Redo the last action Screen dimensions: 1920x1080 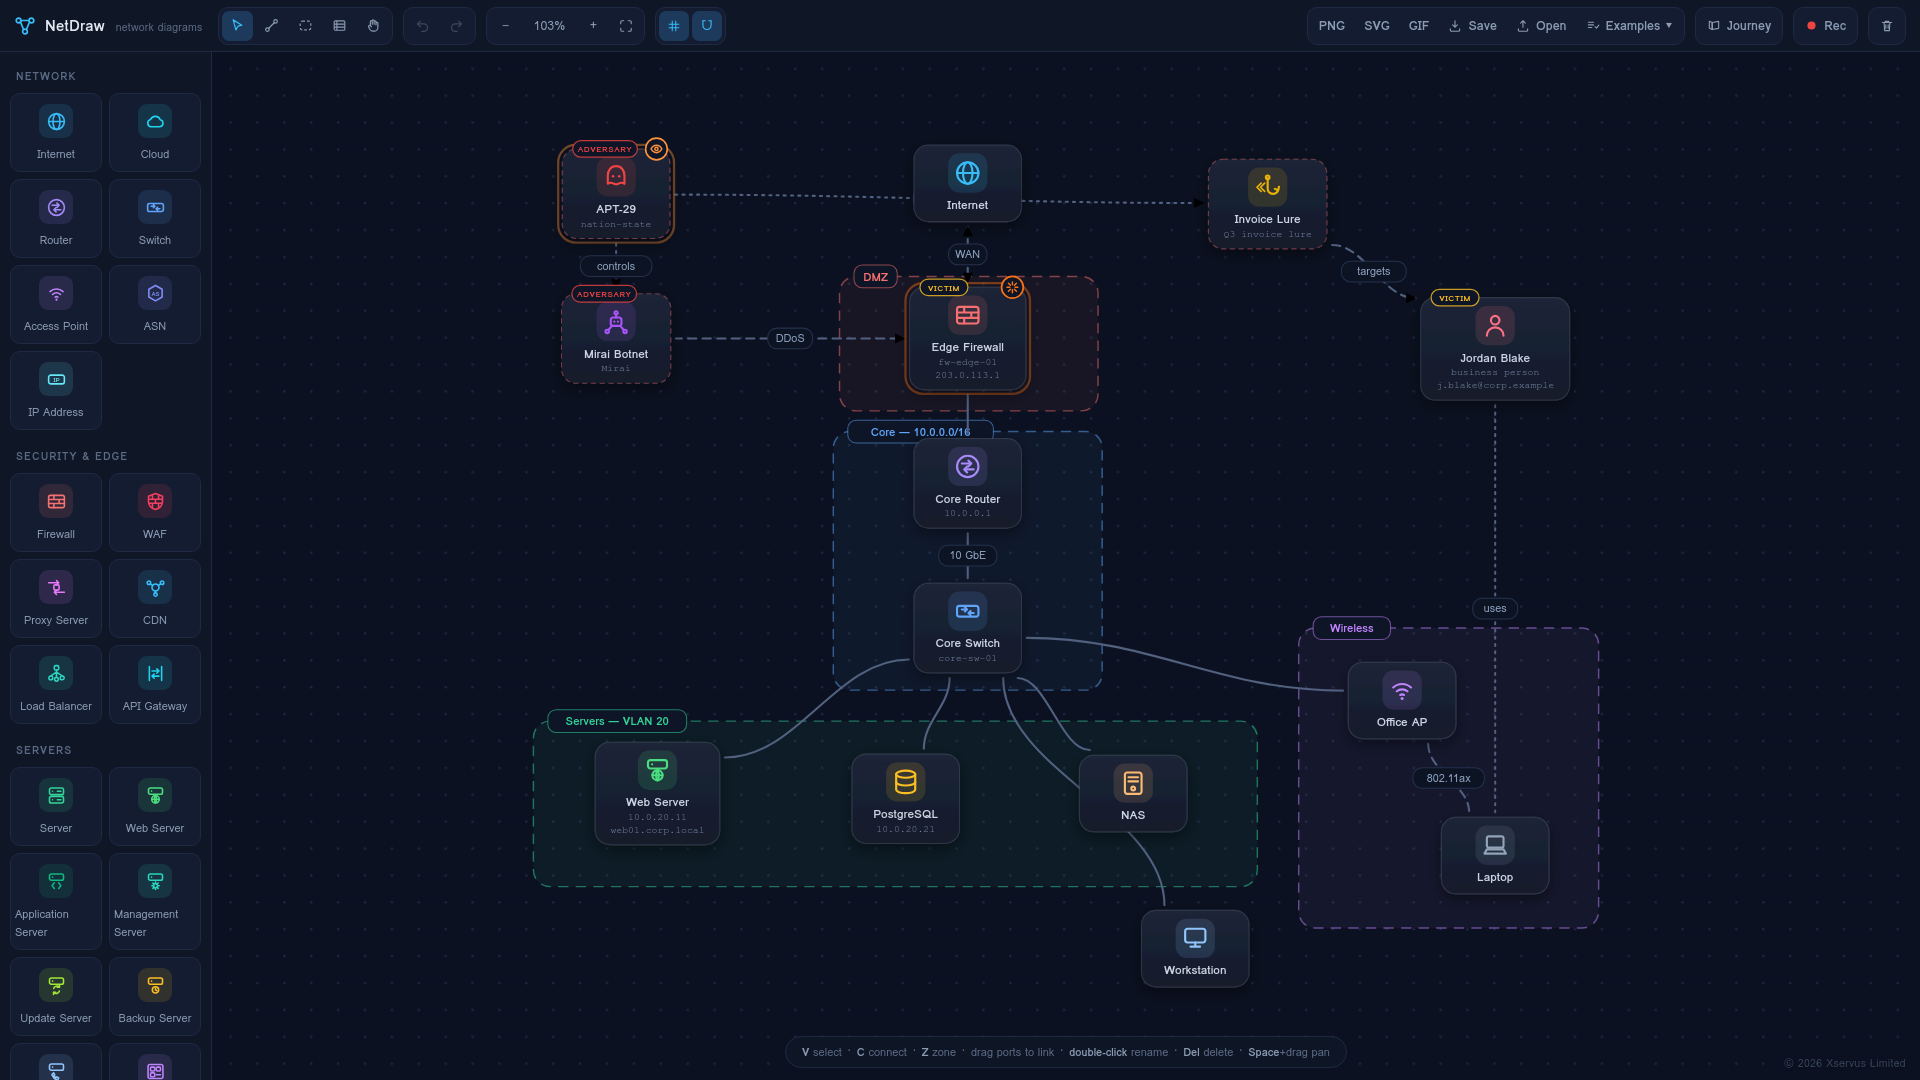coord(456,26)
